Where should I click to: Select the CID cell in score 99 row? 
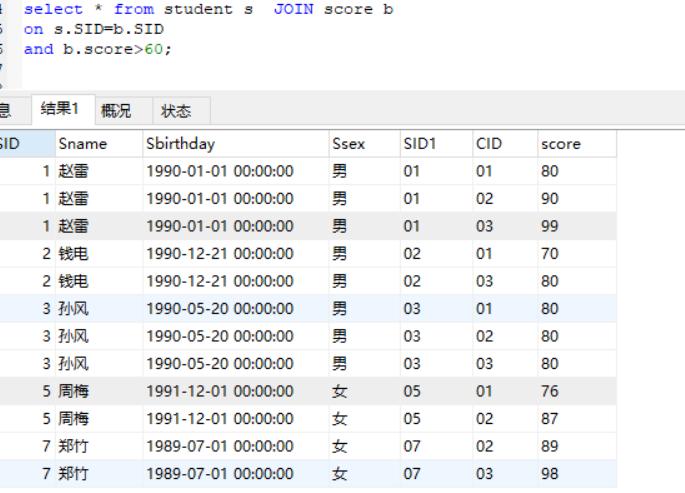coord(505,226)
